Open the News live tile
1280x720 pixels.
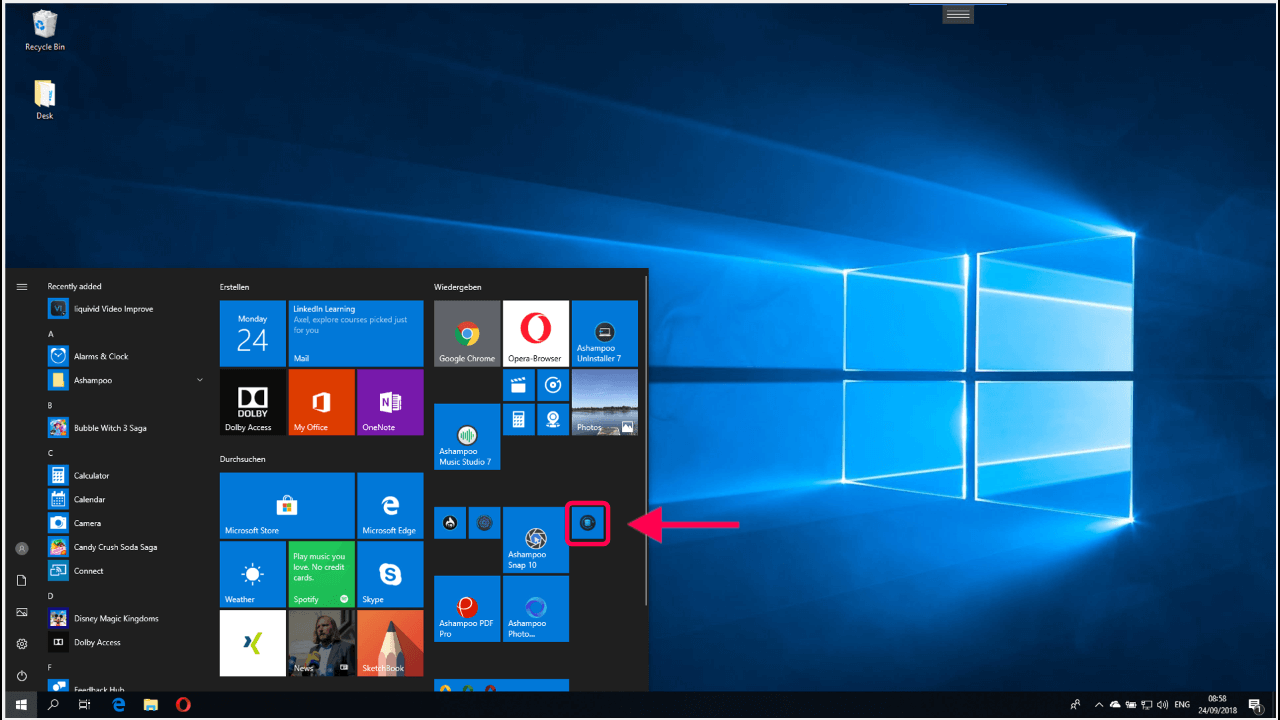click(321, 643)
